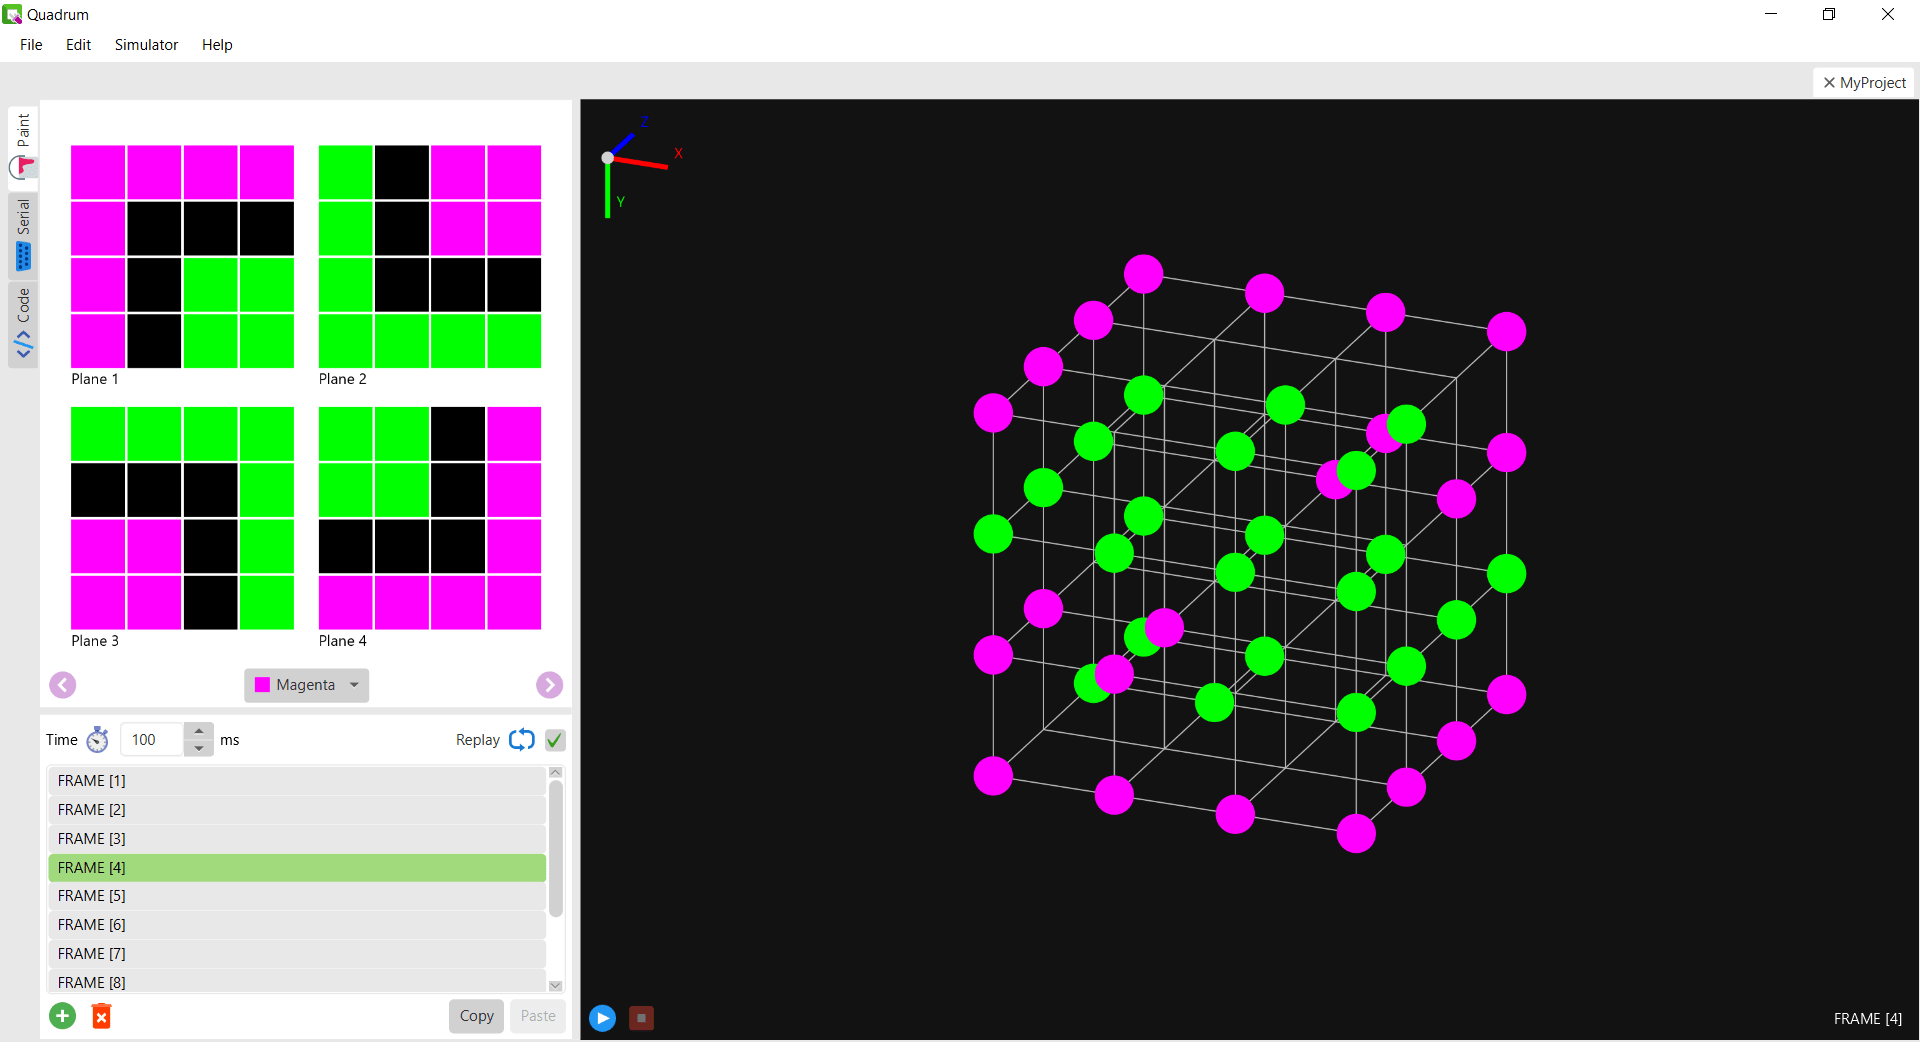This screenshot has width=1920, height=1042.
Task: Go back using the left circular arrow
Action: point(62,685)
